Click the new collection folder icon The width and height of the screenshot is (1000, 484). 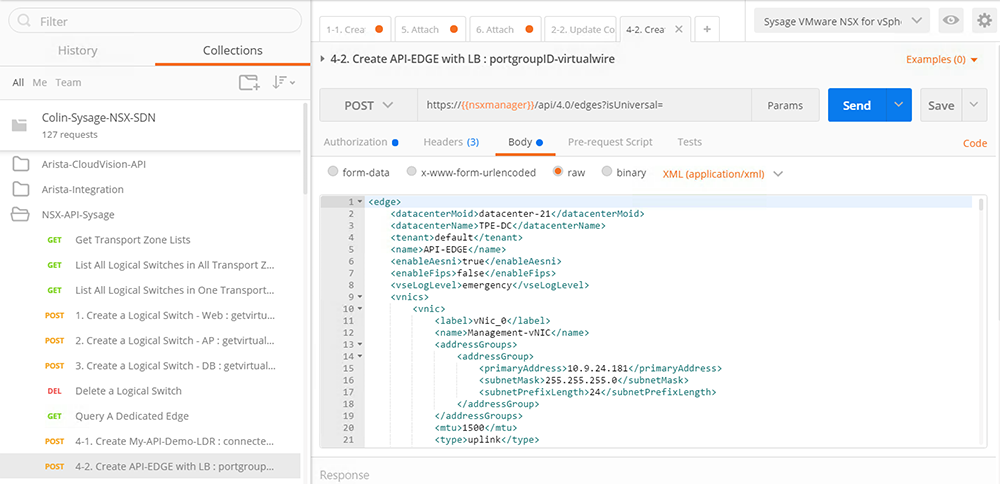coord(249,82)
